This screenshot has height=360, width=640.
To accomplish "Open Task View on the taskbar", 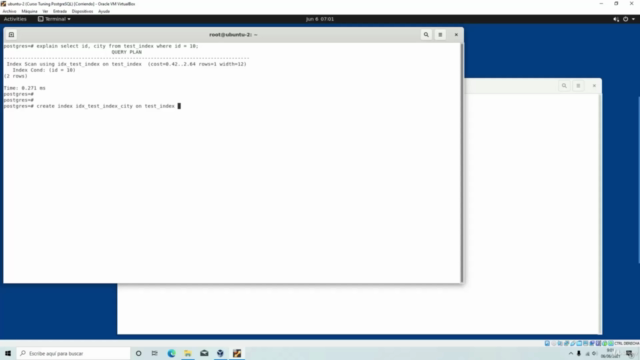I will pyautogui.click(x=155, y=353).
